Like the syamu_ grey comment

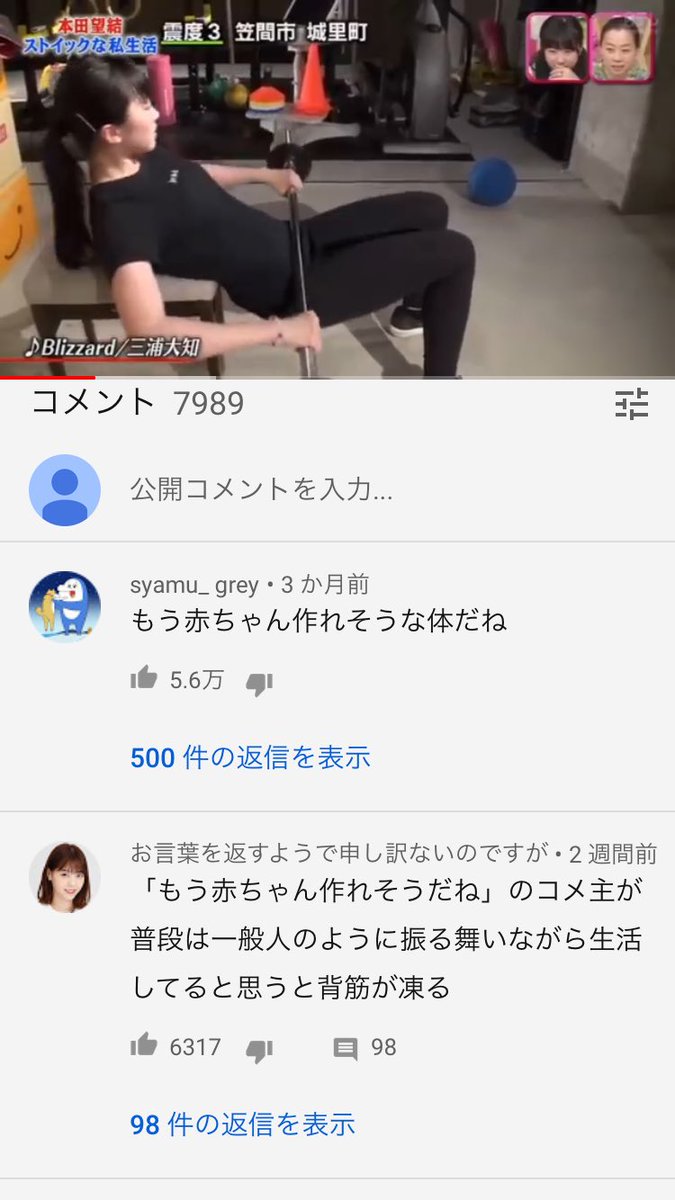(144, 680)
